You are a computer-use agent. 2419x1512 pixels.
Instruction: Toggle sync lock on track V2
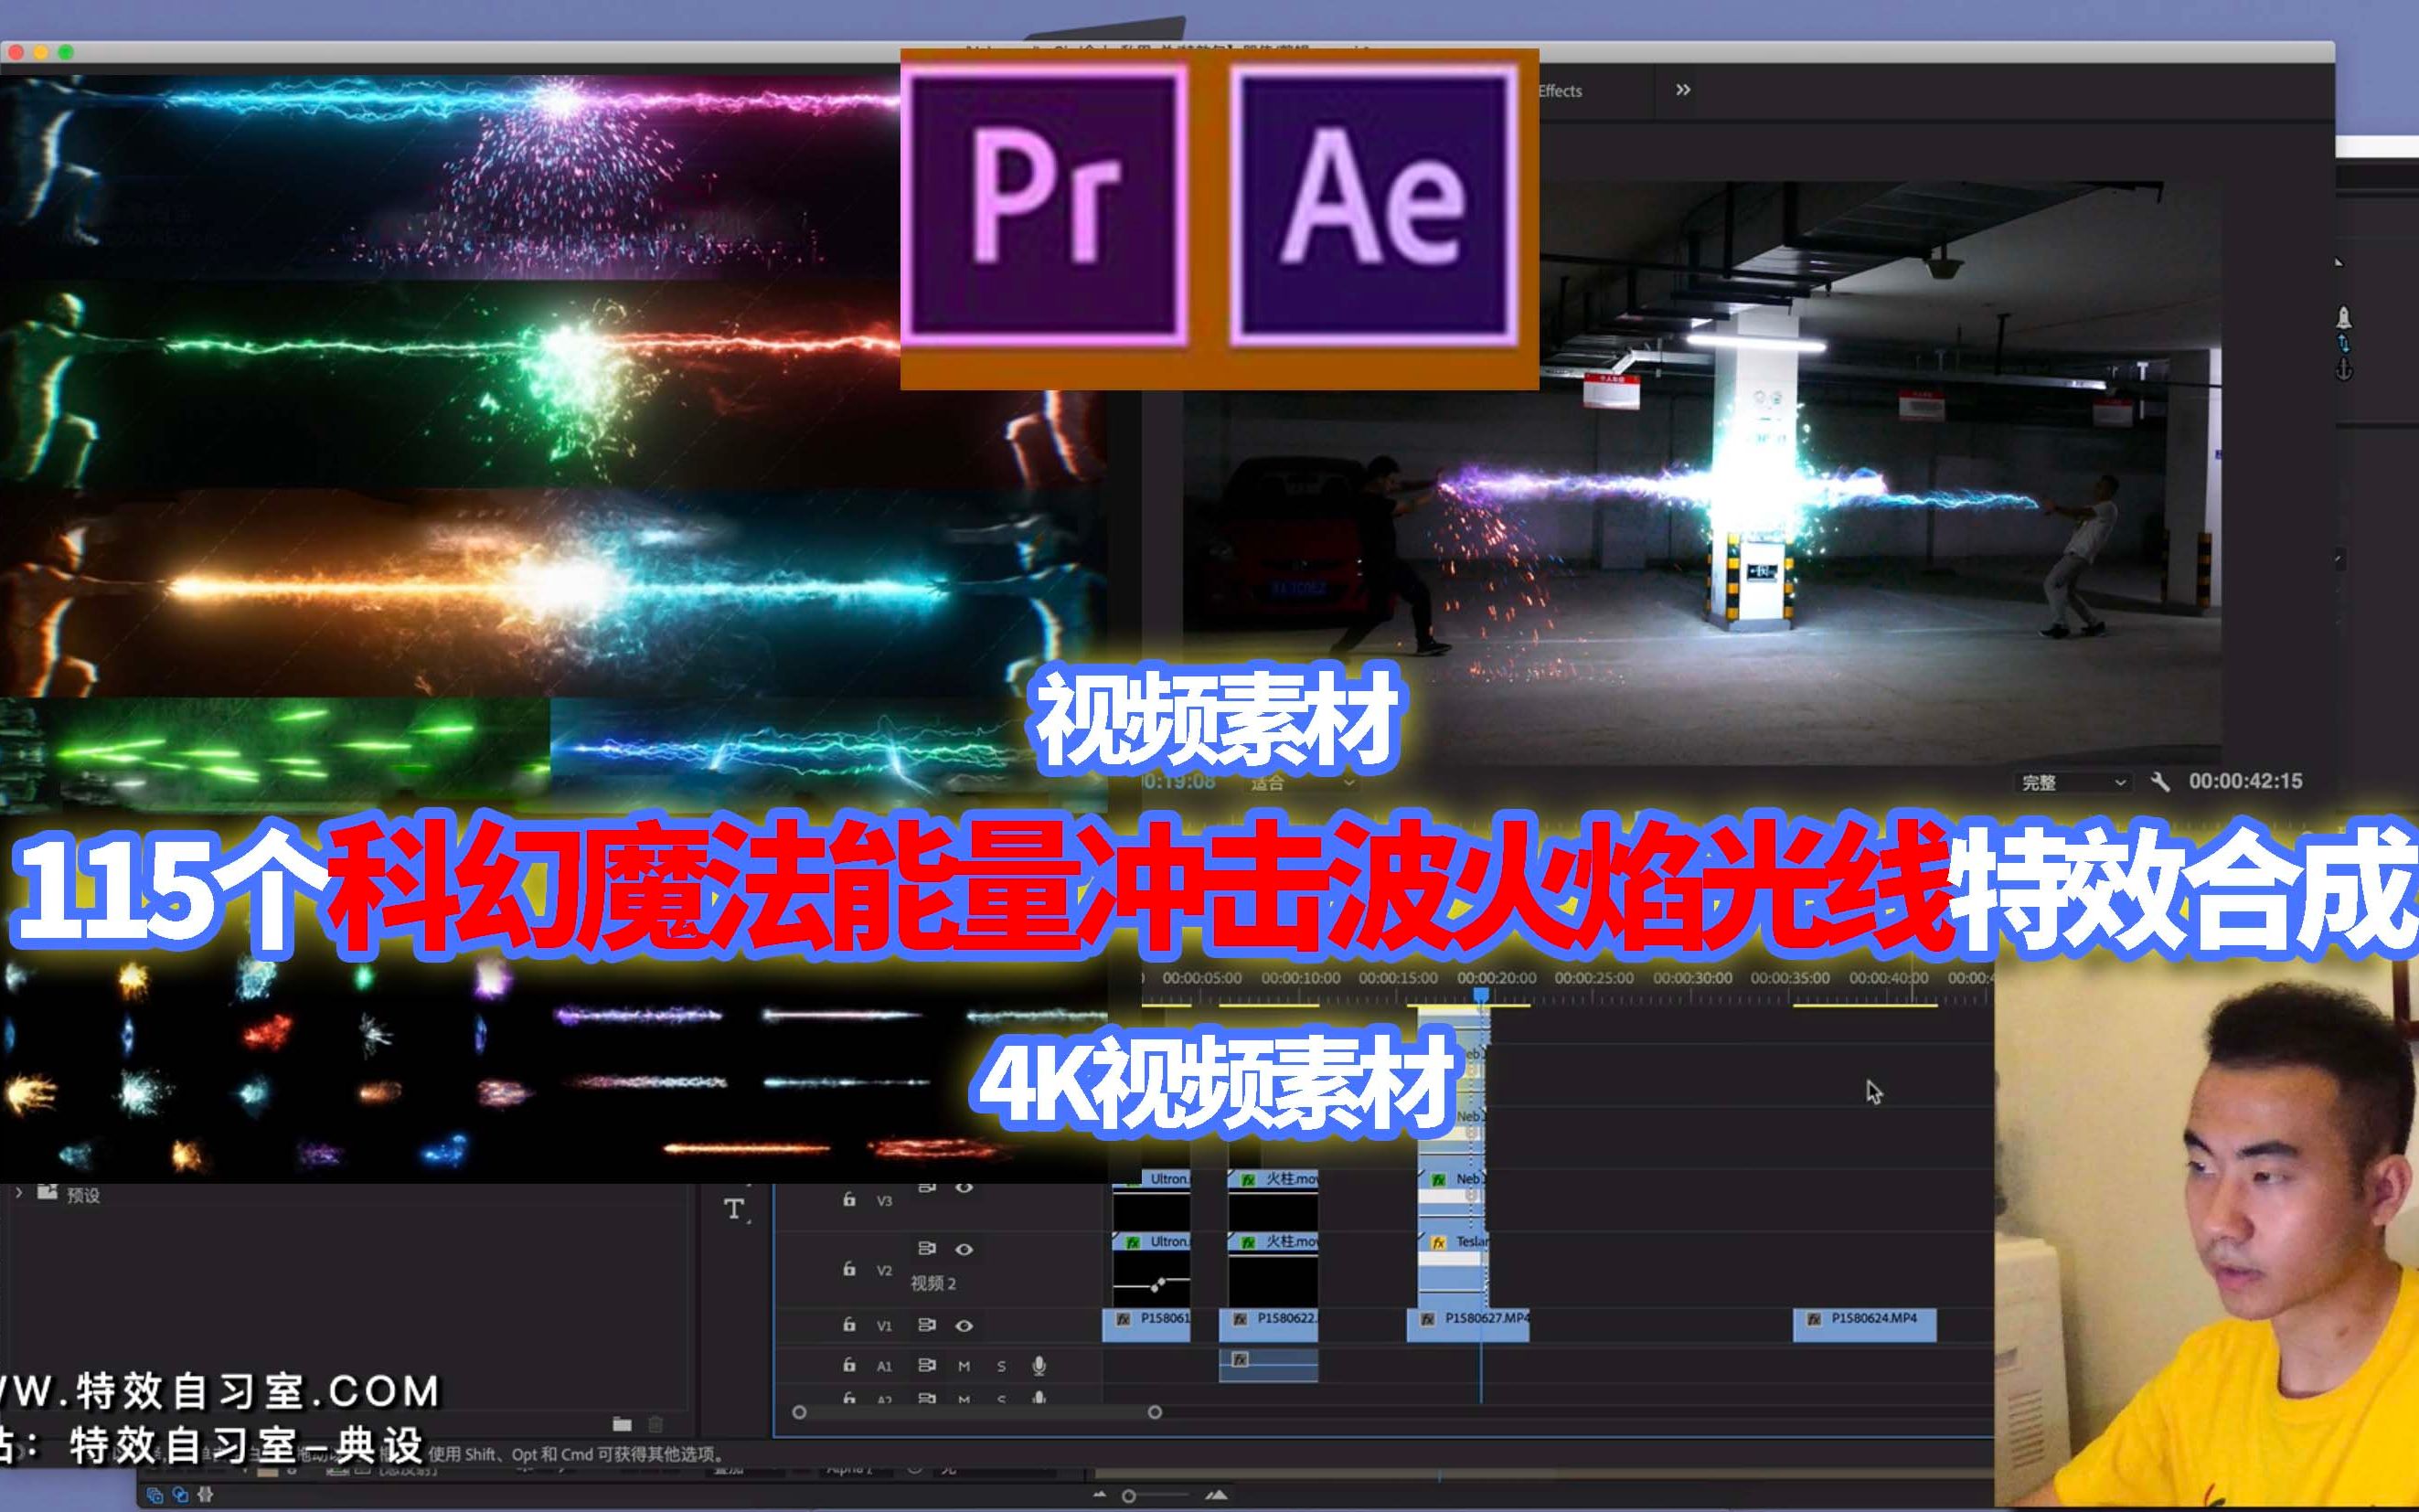click(927, 1248)
